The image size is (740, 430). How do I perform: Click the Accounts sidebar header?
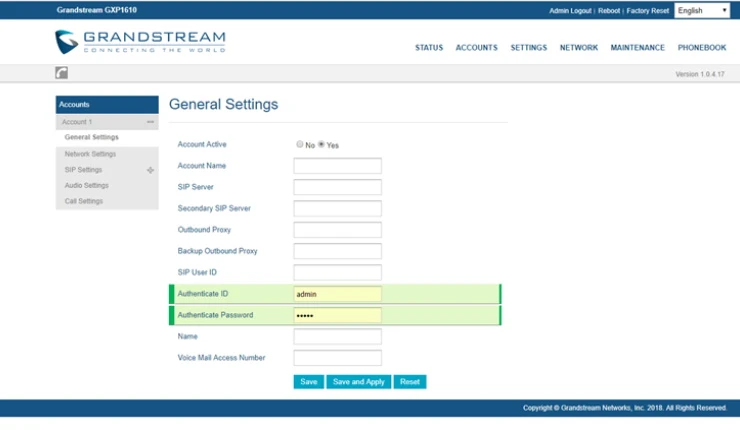point(107,104)
